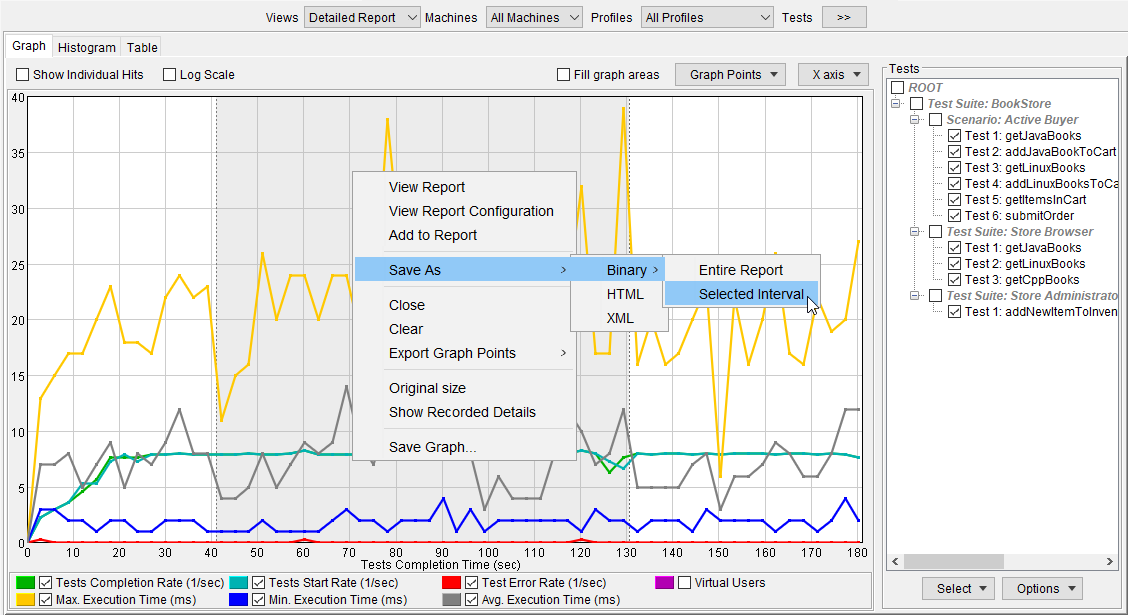Switch to the Graph tab
The image size is (1128, 615).
point(29,46)
